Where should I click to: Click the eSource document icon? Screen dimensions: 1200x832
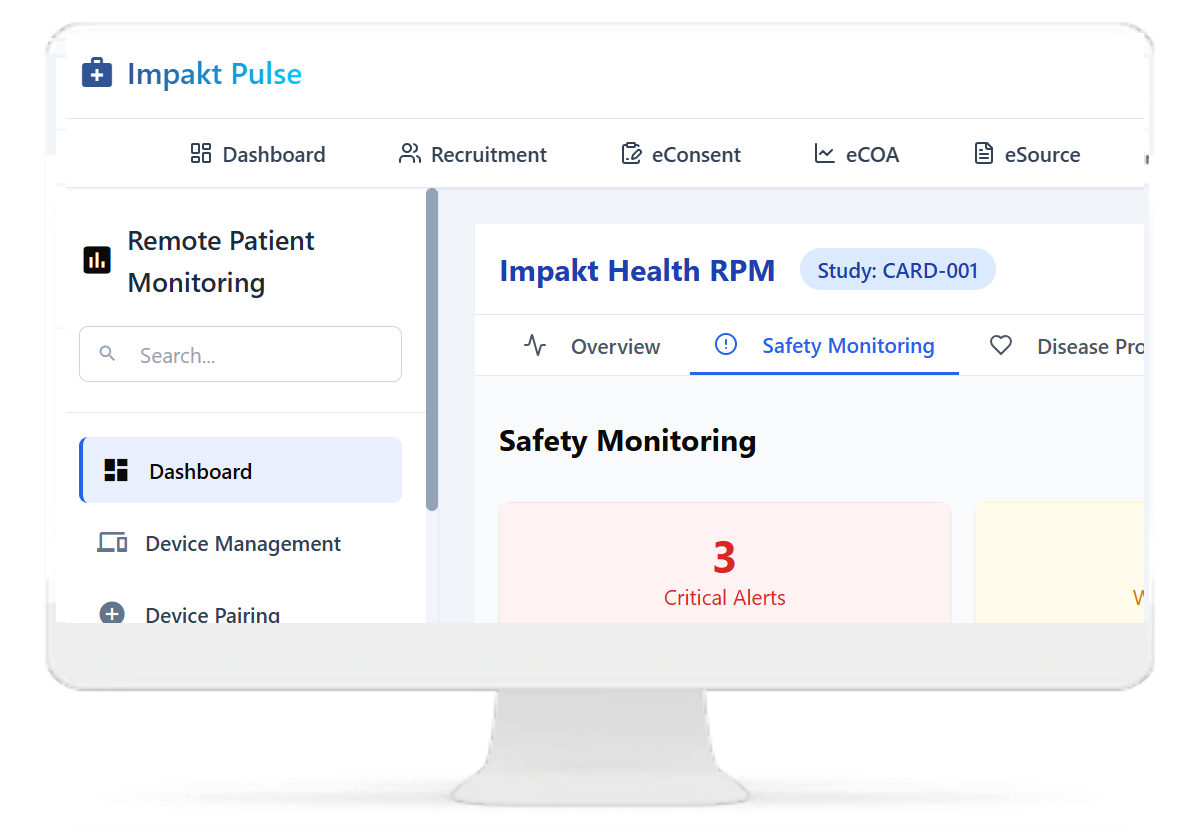point(984,154)
